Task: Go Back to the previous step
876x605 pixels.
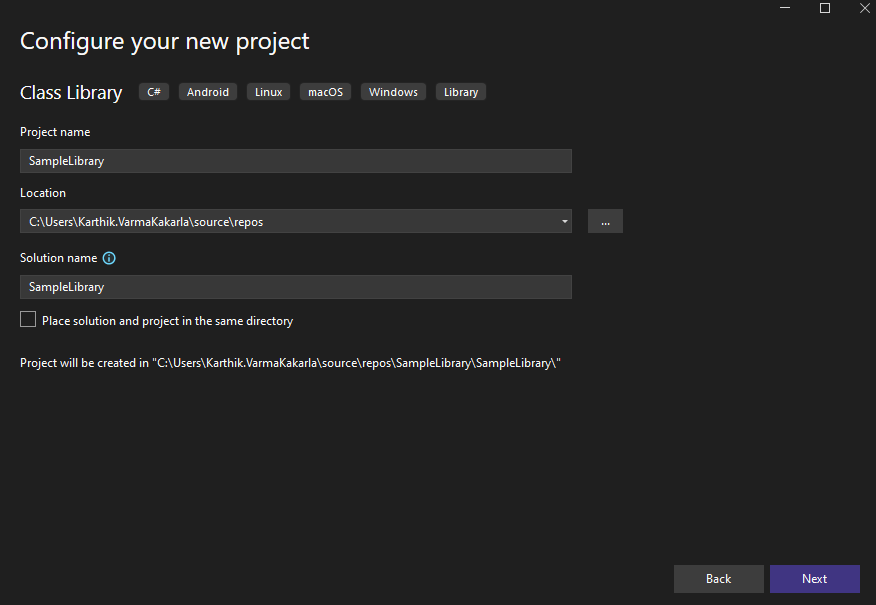Action: [718, 579]
